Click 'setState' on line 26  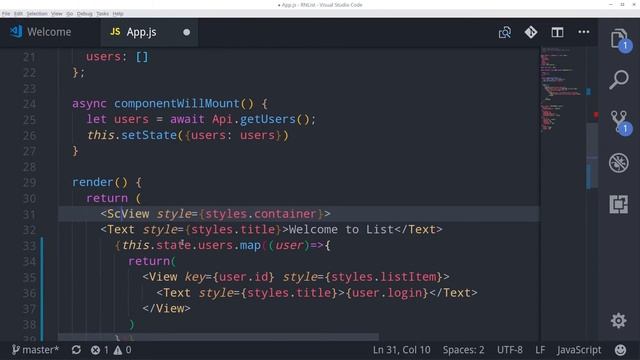point(149,135)
